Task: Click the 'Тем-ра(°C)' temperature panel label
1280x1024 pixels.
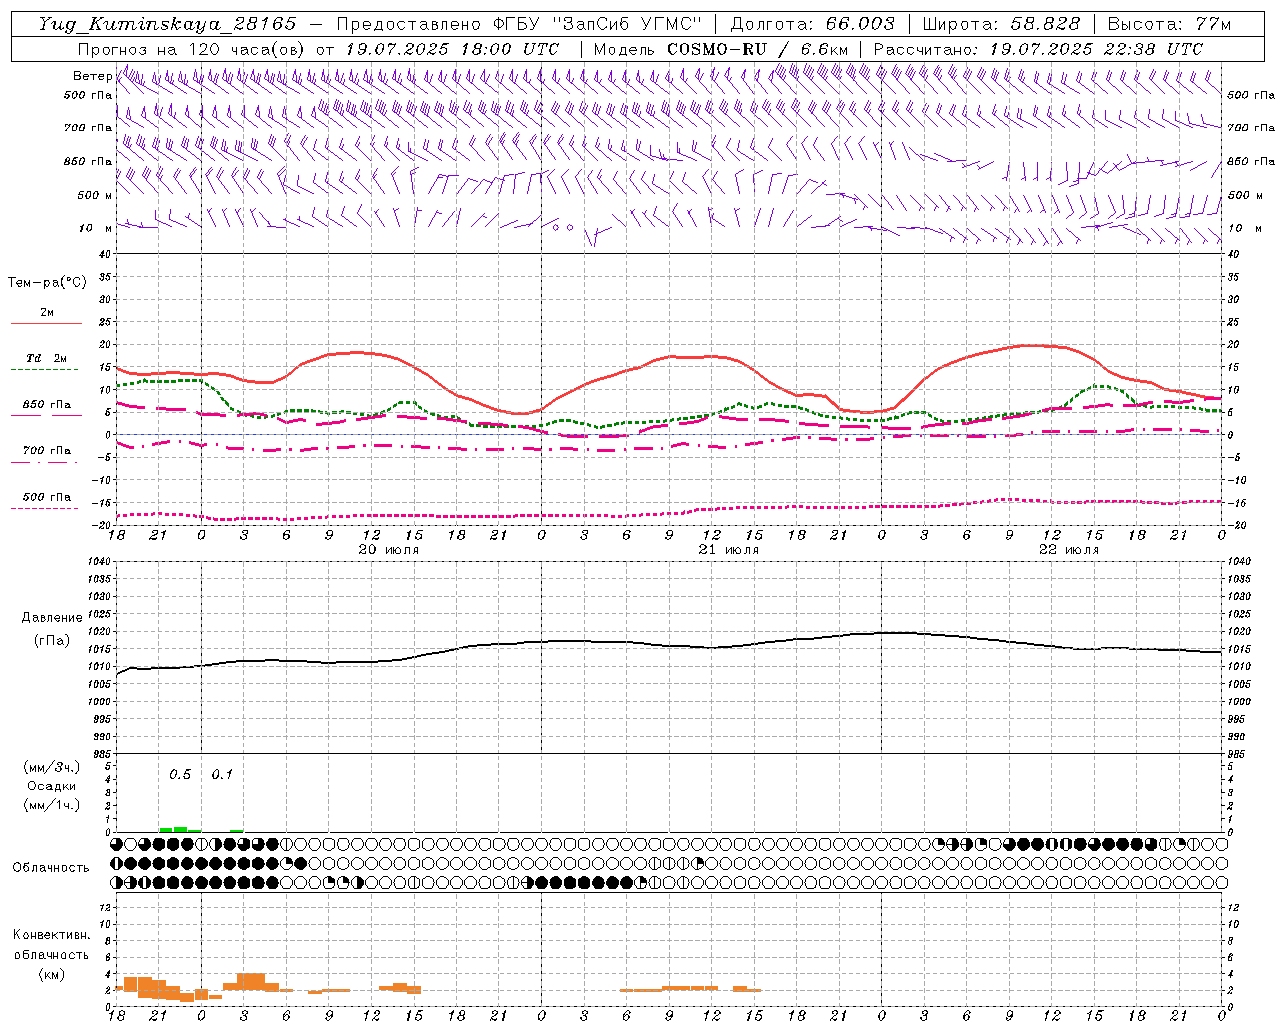Action: 47,283
